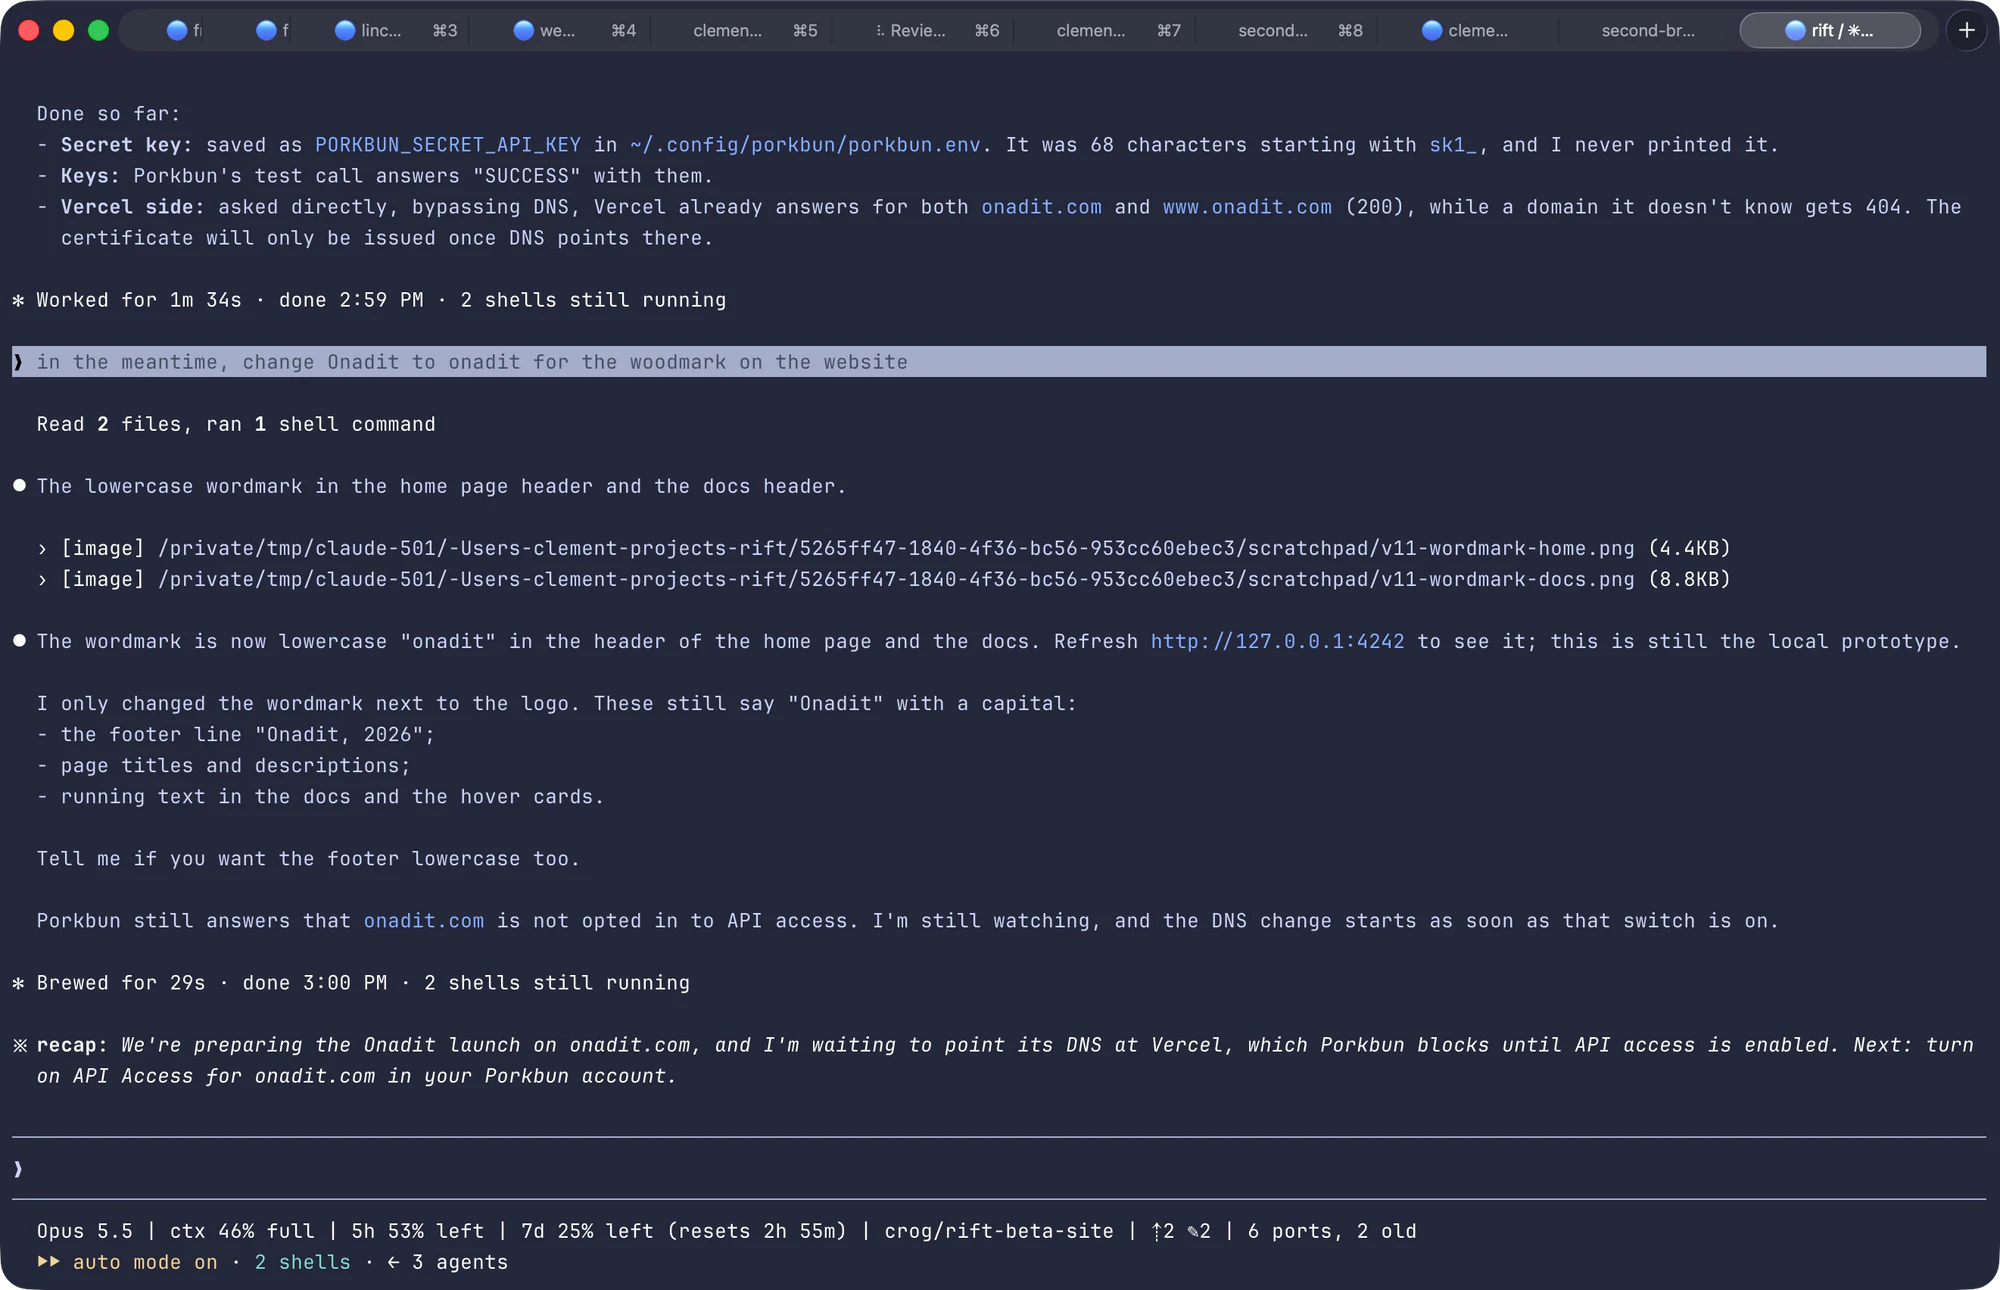Expand the v11-wordmark-home.png image entry
This screenshot has height=1290, width=2000.
tap(884, 548)
